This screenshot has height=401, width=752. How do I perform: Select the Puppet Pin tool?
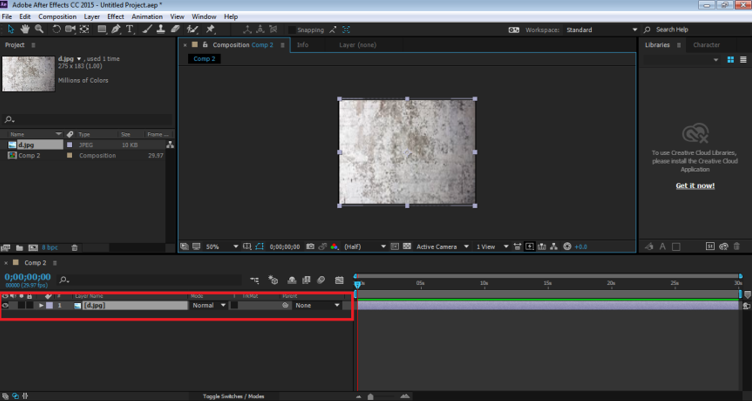[210, 30]
